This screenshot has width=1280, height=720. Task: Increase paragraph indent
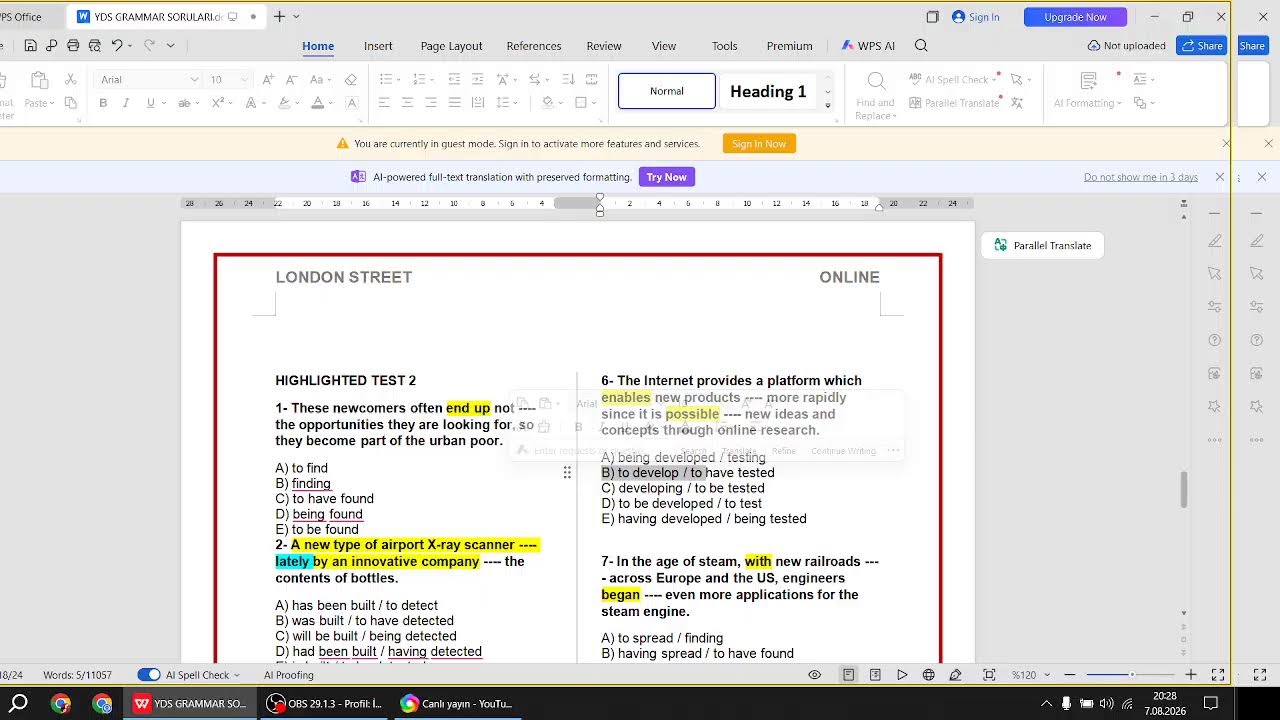click(478, 79)
